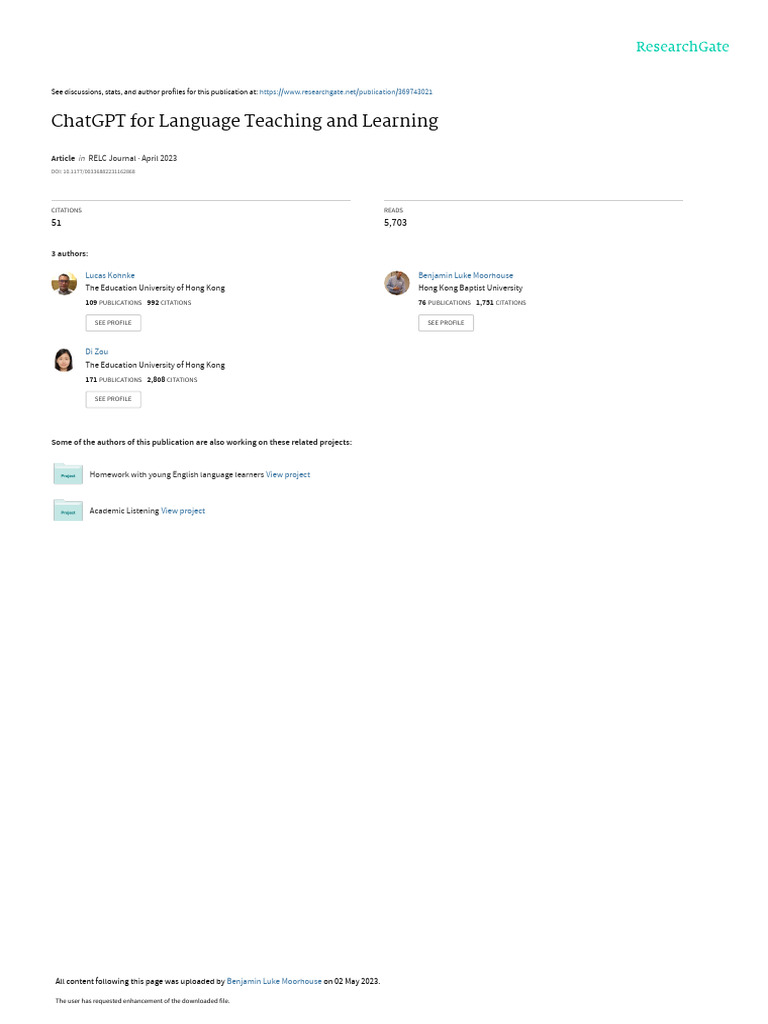Screen dimensions: 768x1024
Task: Click See Profile under Di Zou
Action: click(113, 399)
